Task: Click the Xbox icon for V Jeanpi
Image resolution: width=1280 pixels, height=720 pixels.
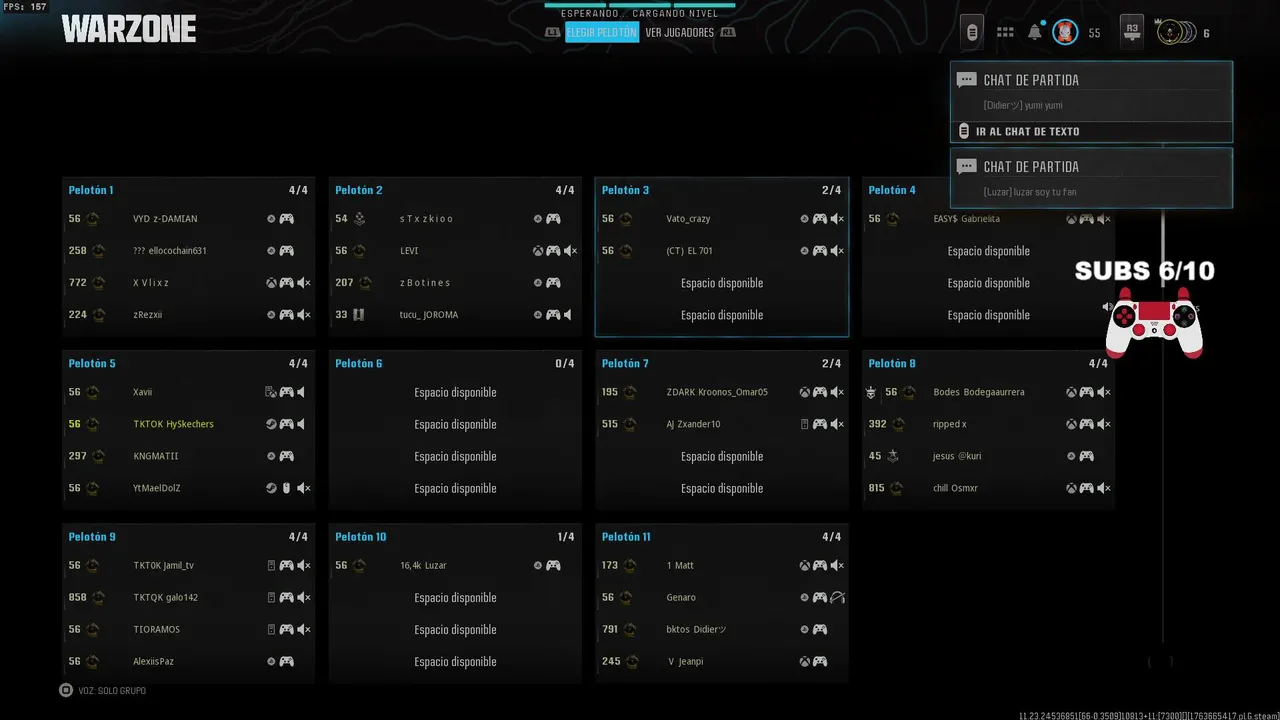Action: tap(805, 661)
